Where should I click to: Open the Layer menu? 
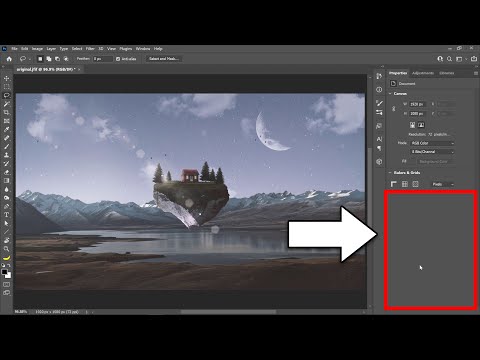click(51, 49)
